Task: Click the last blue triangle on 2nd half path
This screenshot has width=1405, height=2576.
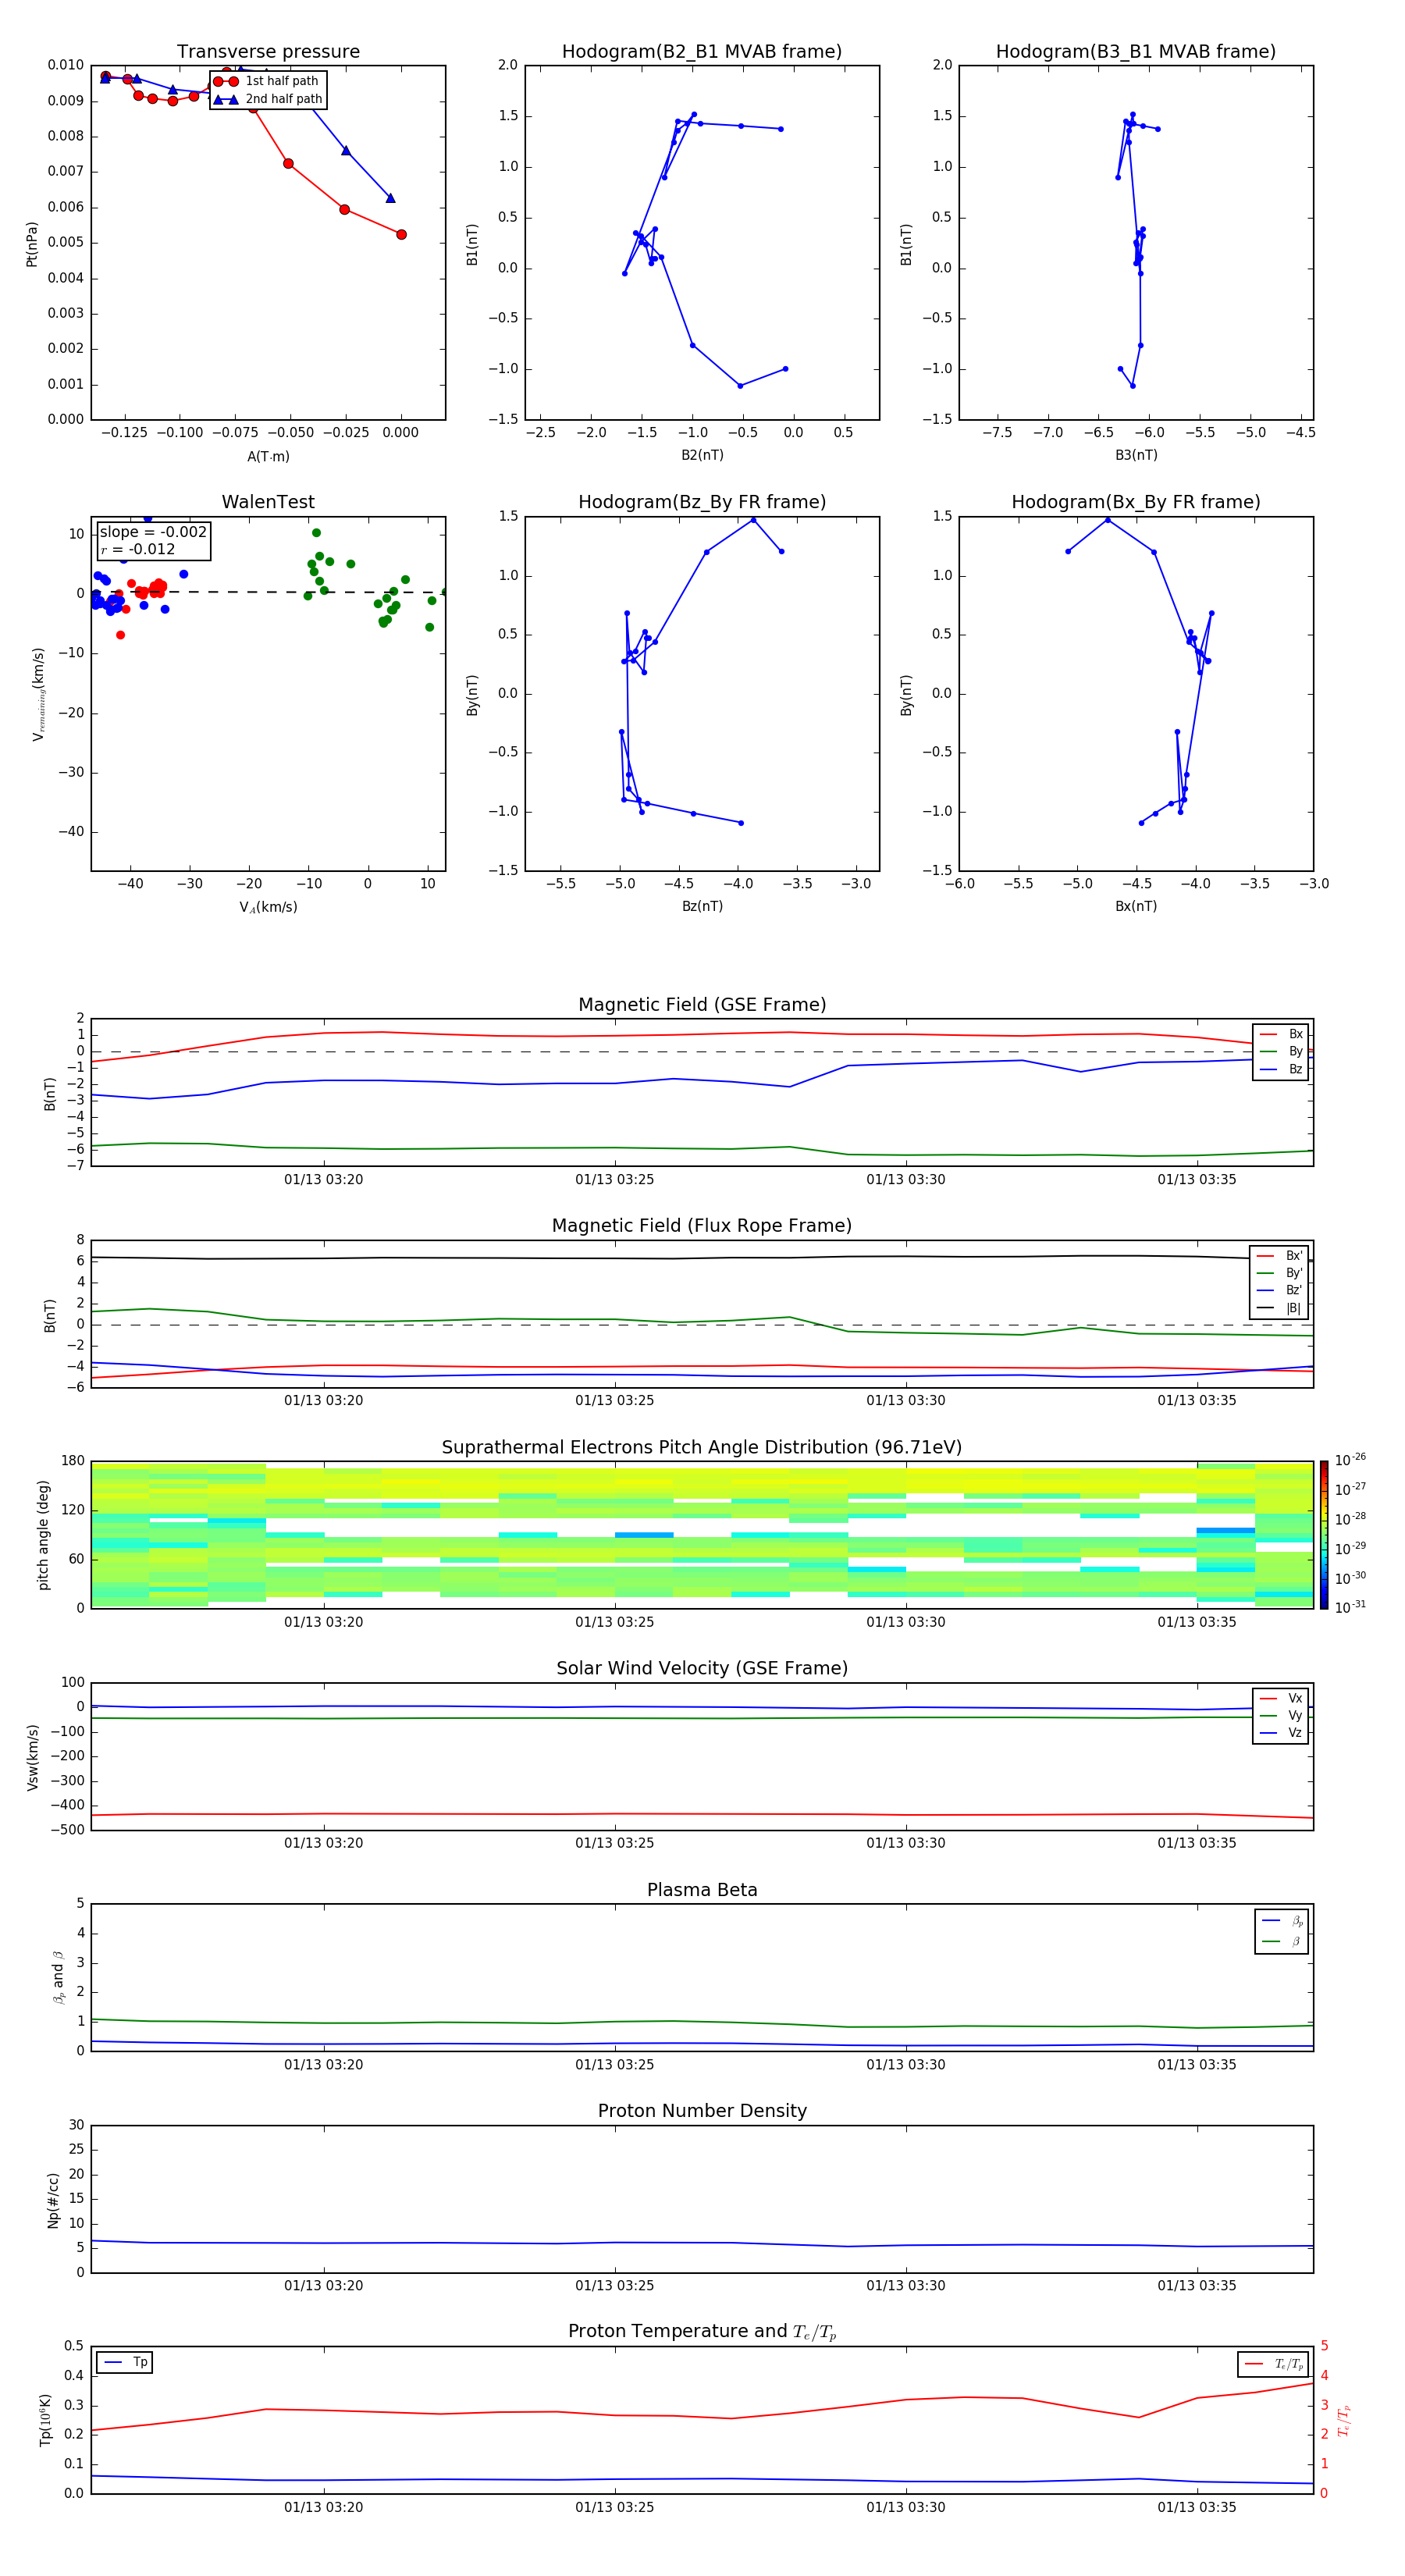Action: (x=390, y=198)
